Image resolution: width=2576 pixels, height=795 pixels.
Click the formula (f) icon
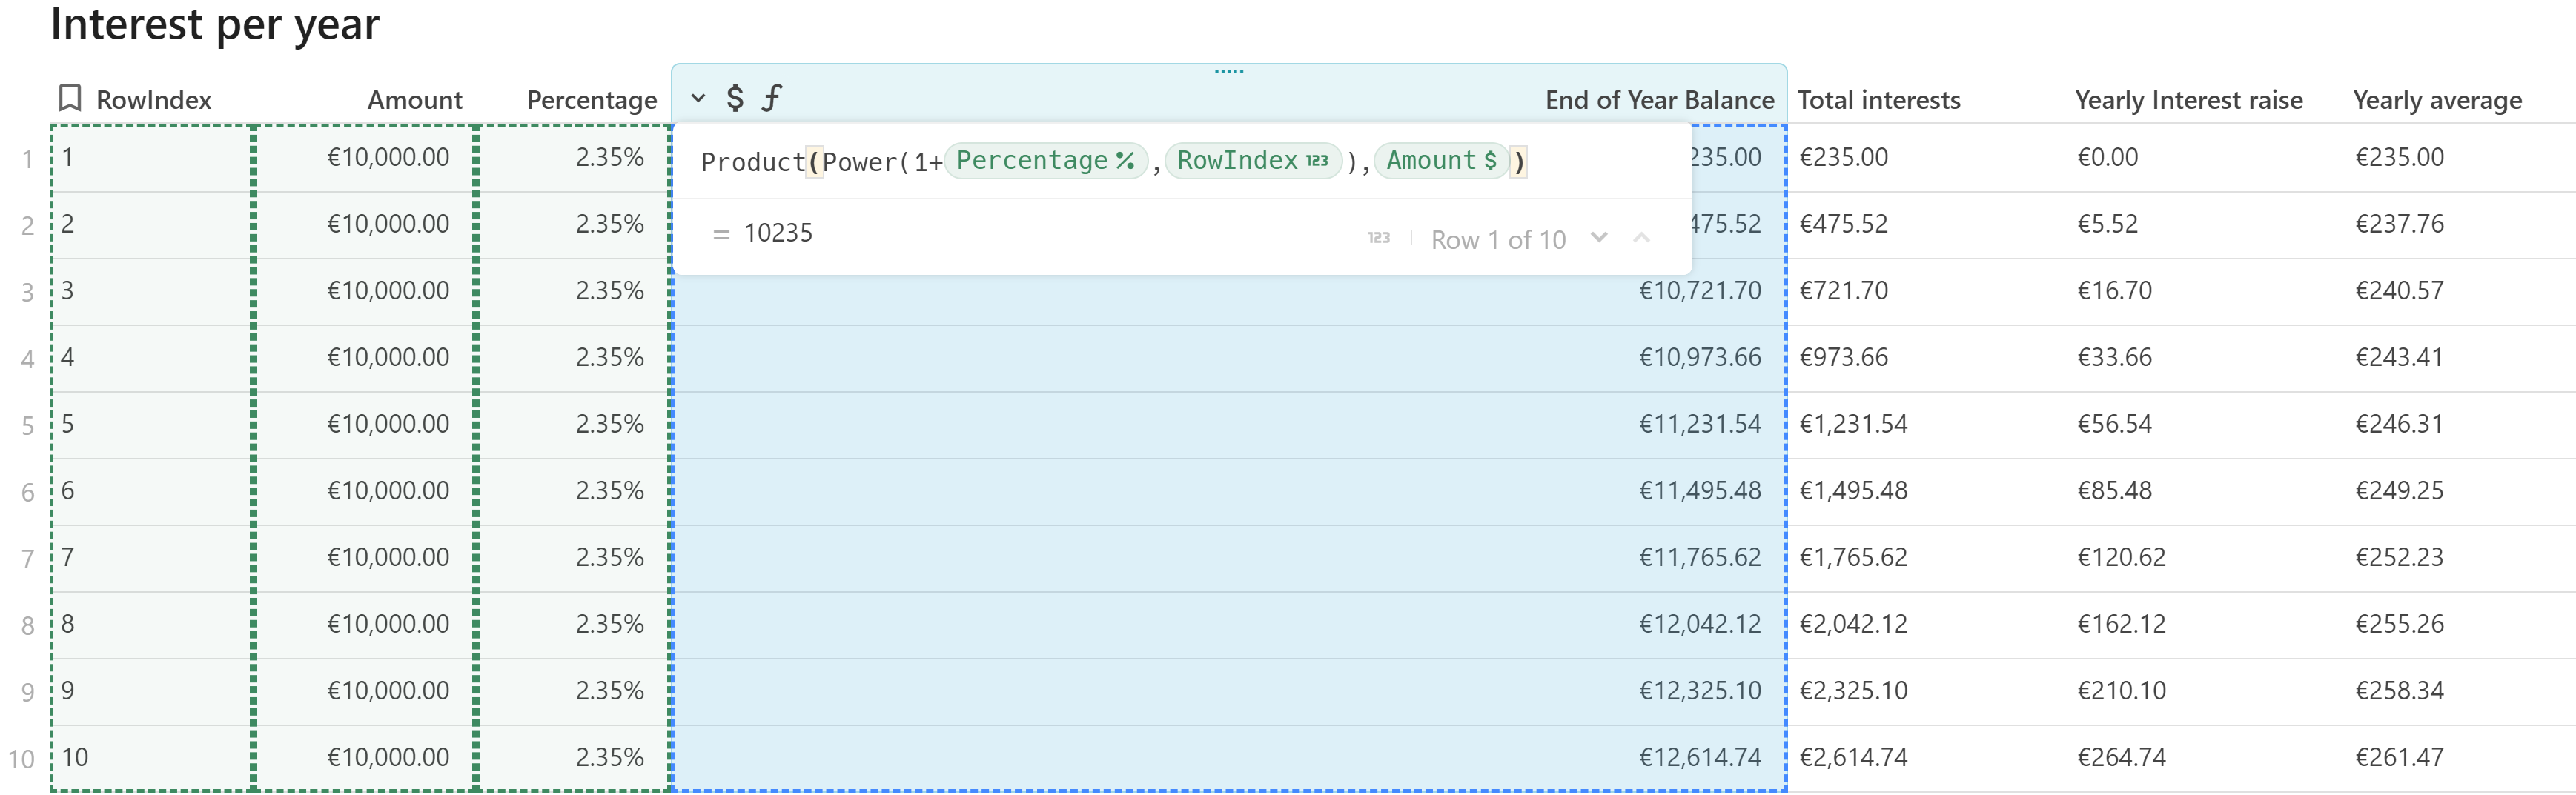(771, 98)
